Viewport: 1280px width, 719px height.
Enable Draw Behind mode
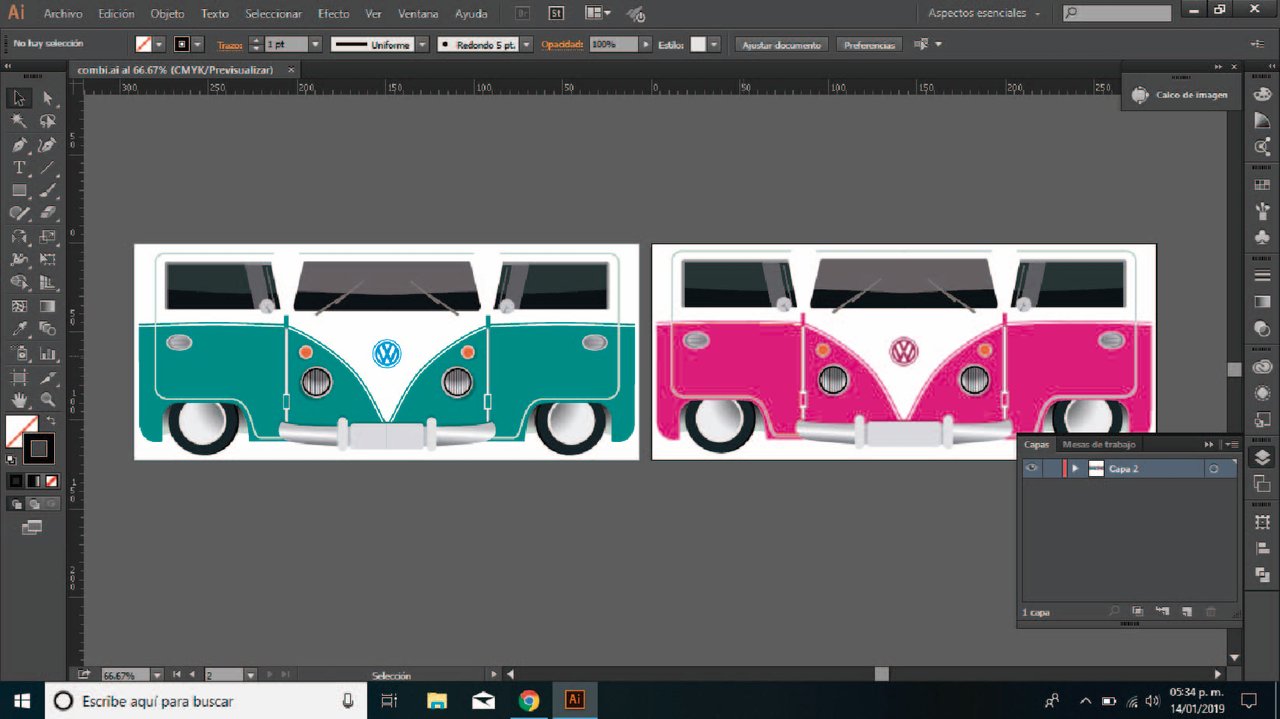[x=34, y=504]
